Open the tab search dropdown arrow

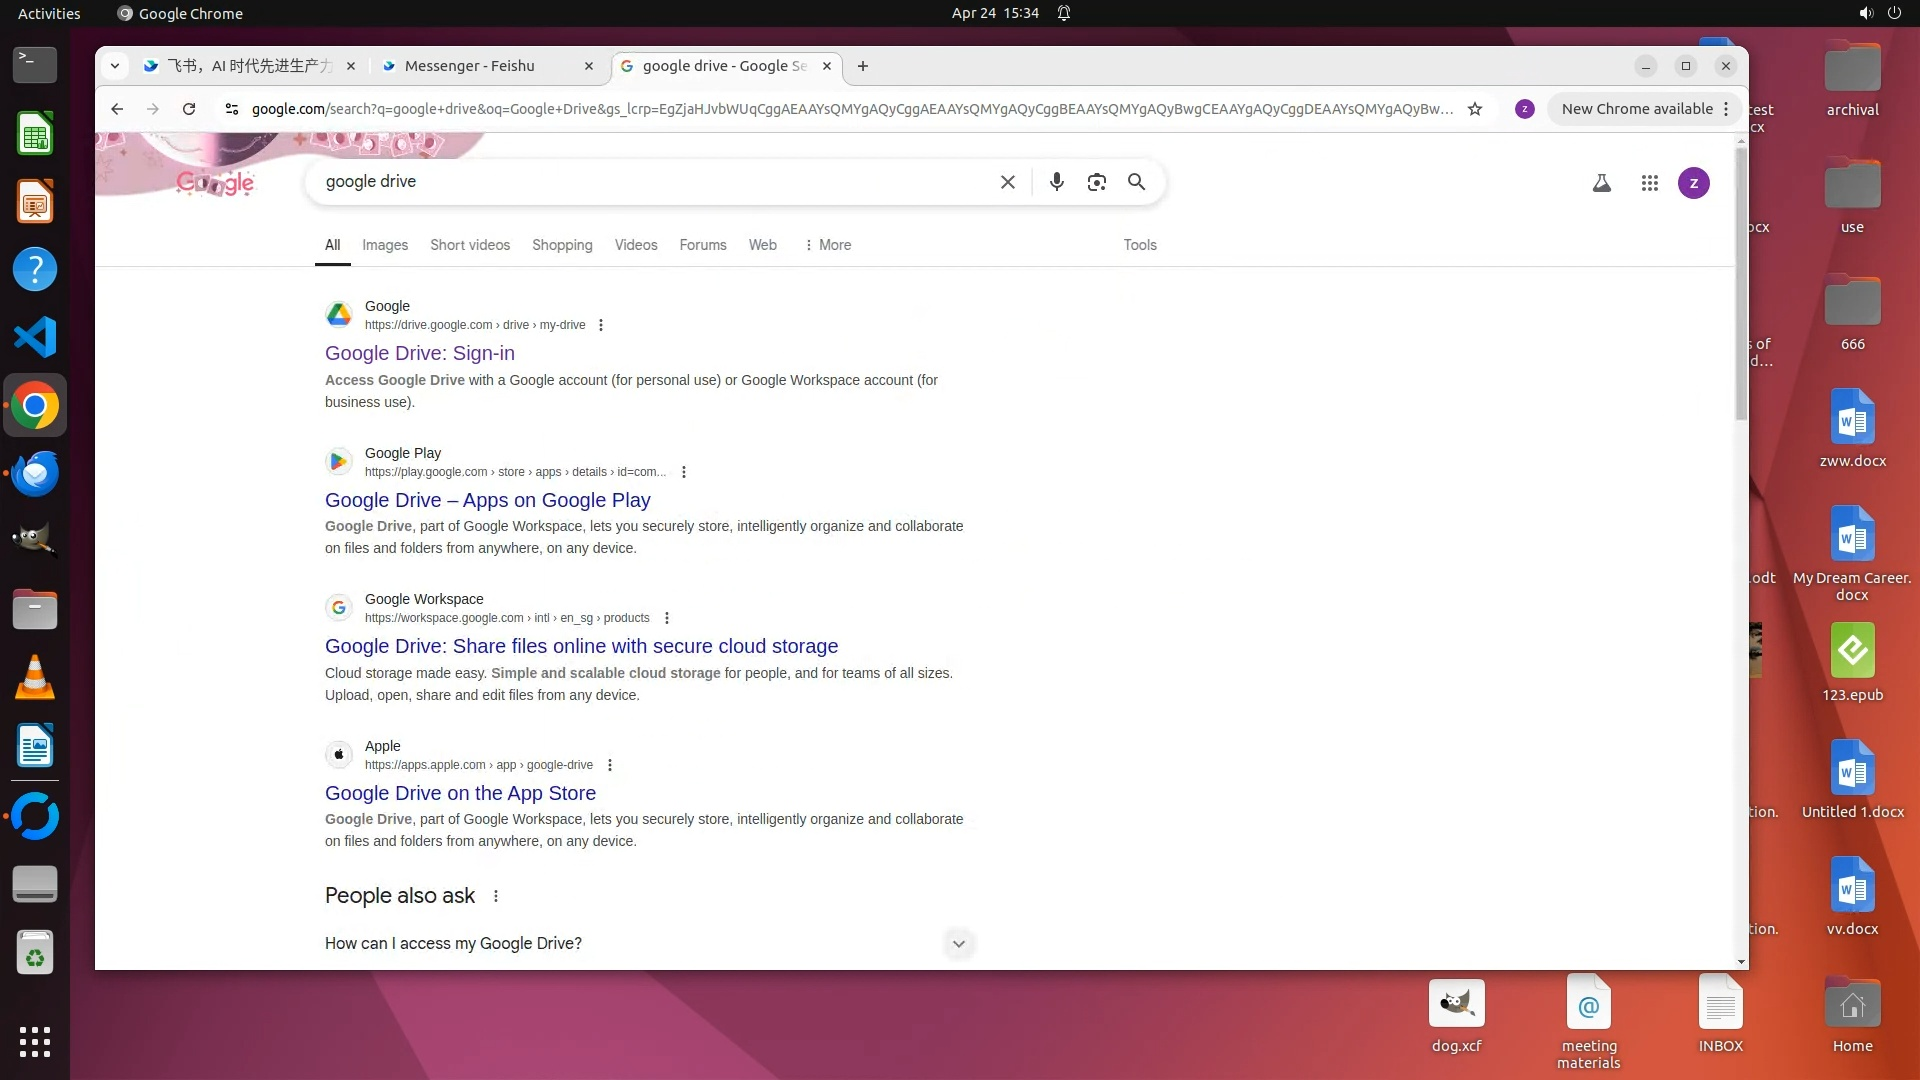pos(115,66)
